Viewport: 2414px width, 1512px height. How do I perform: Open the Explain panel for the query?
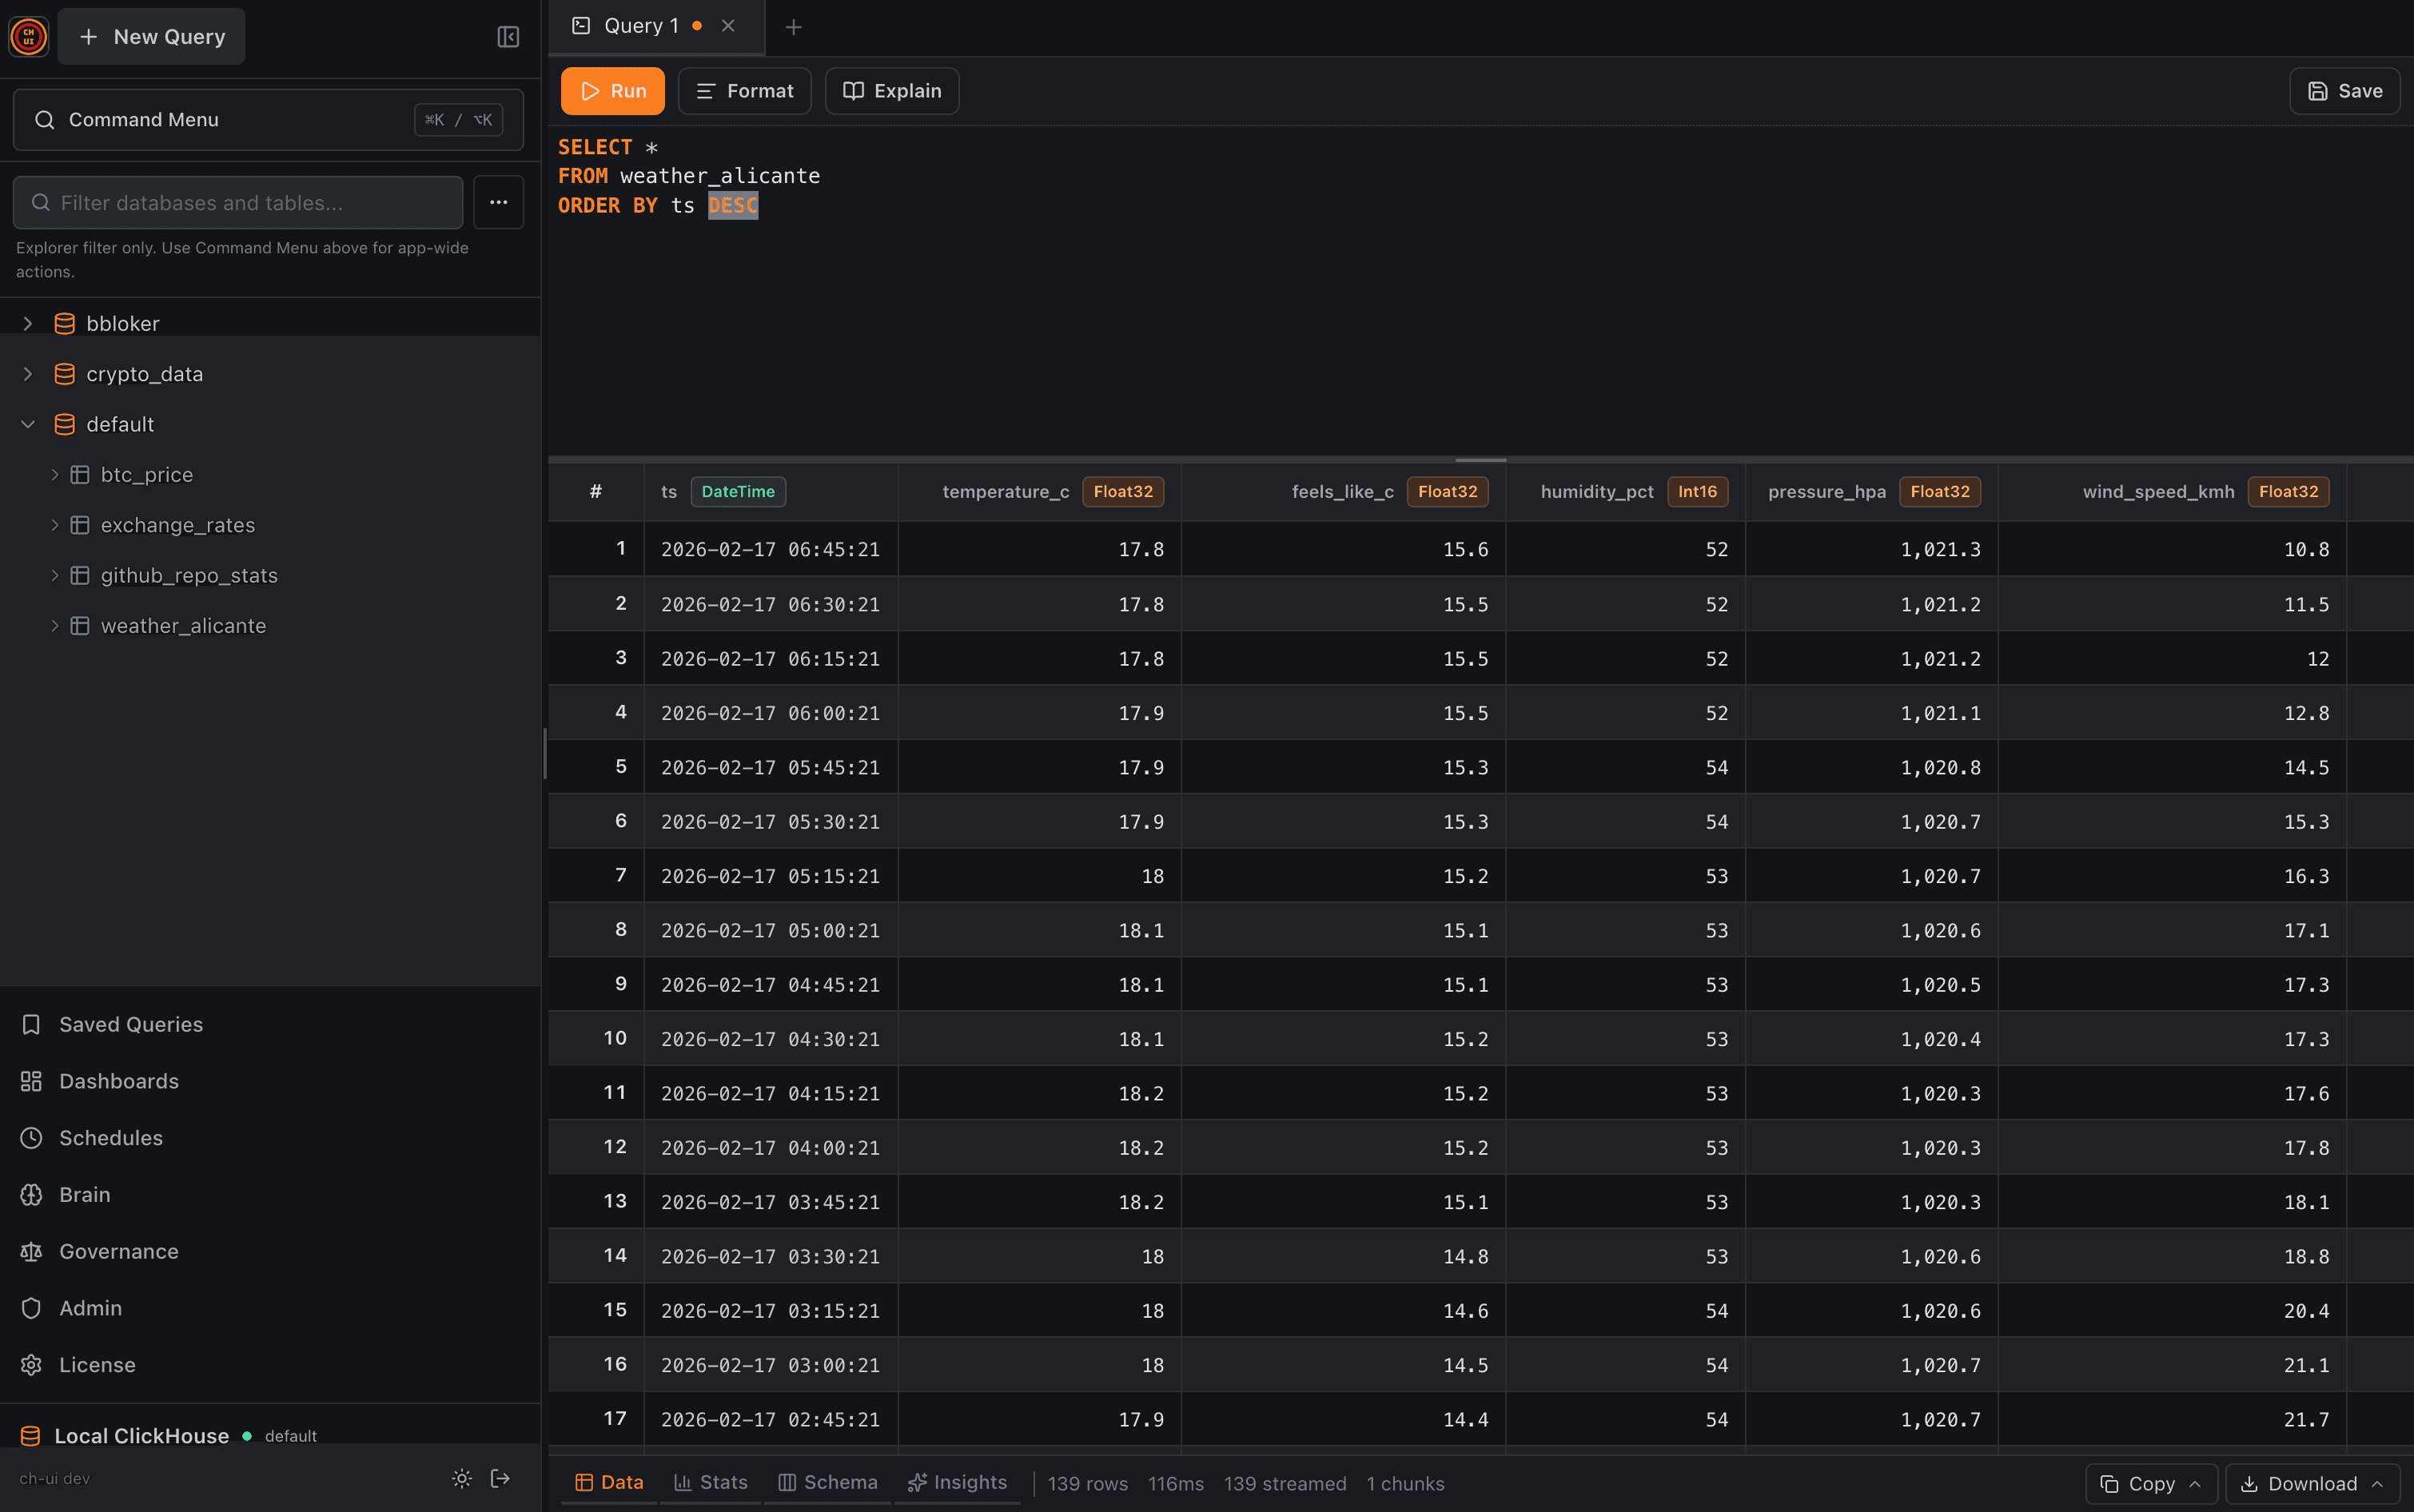click(x=890, y=90)
